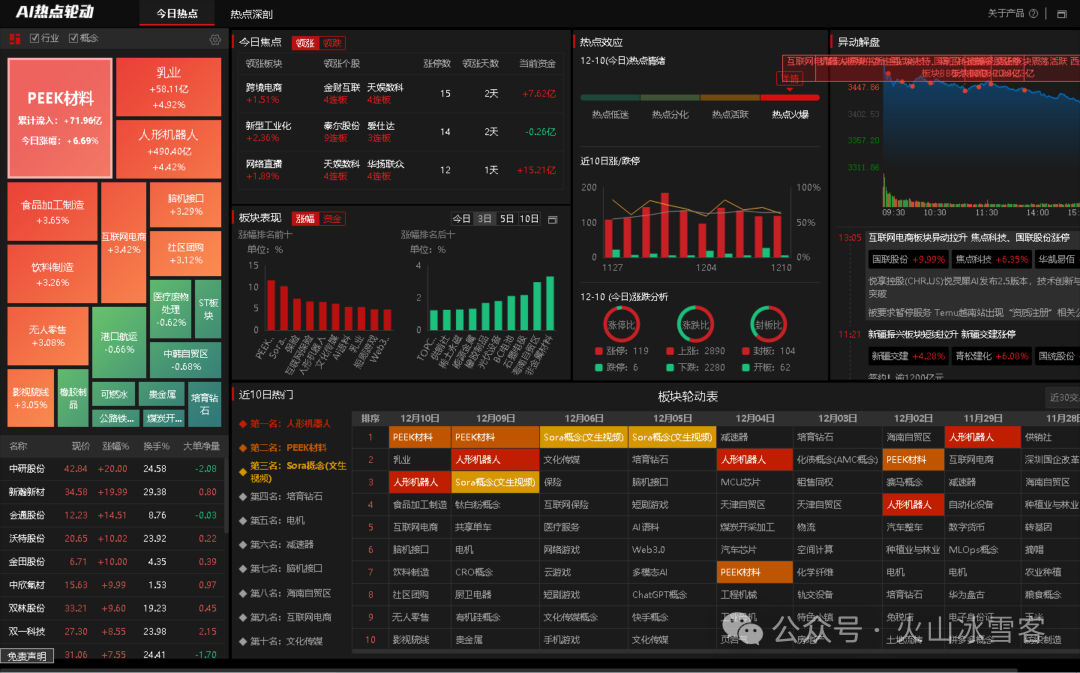
Task: Click the 大单净量 column header
Action: tap(201, 446)
